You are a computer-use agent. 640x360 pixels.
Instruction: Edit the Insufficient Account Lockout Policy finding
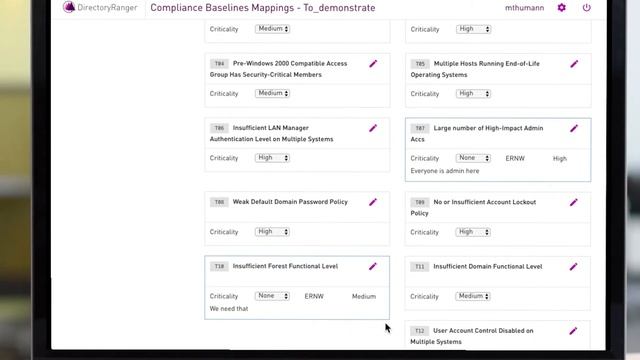pyautogui.click(x=574, y=202)
